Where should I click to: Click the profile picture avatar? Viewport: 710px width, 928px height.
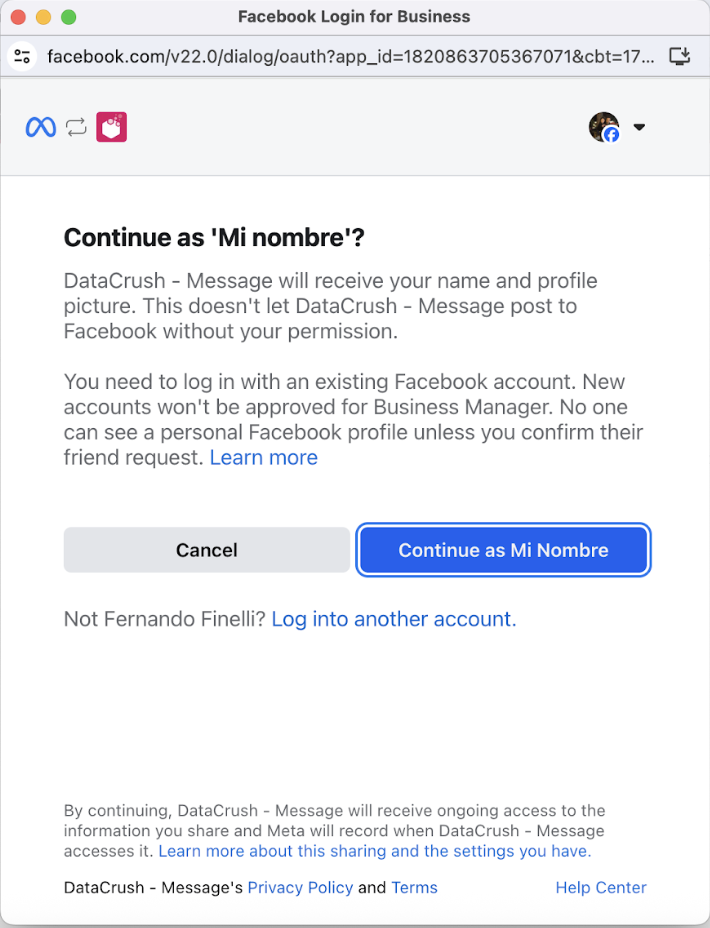(604, 127)
